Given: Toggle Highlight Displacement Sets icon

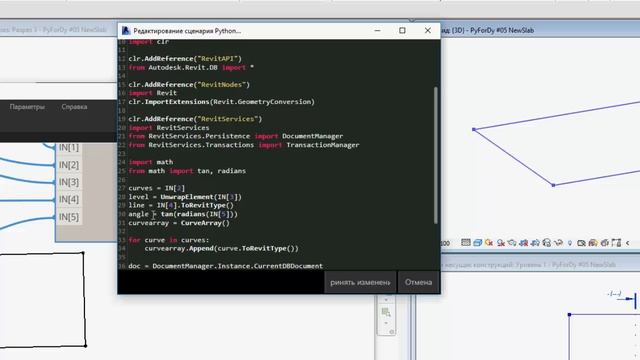Looking at the screenshot, I should click(x=605, y=243).
